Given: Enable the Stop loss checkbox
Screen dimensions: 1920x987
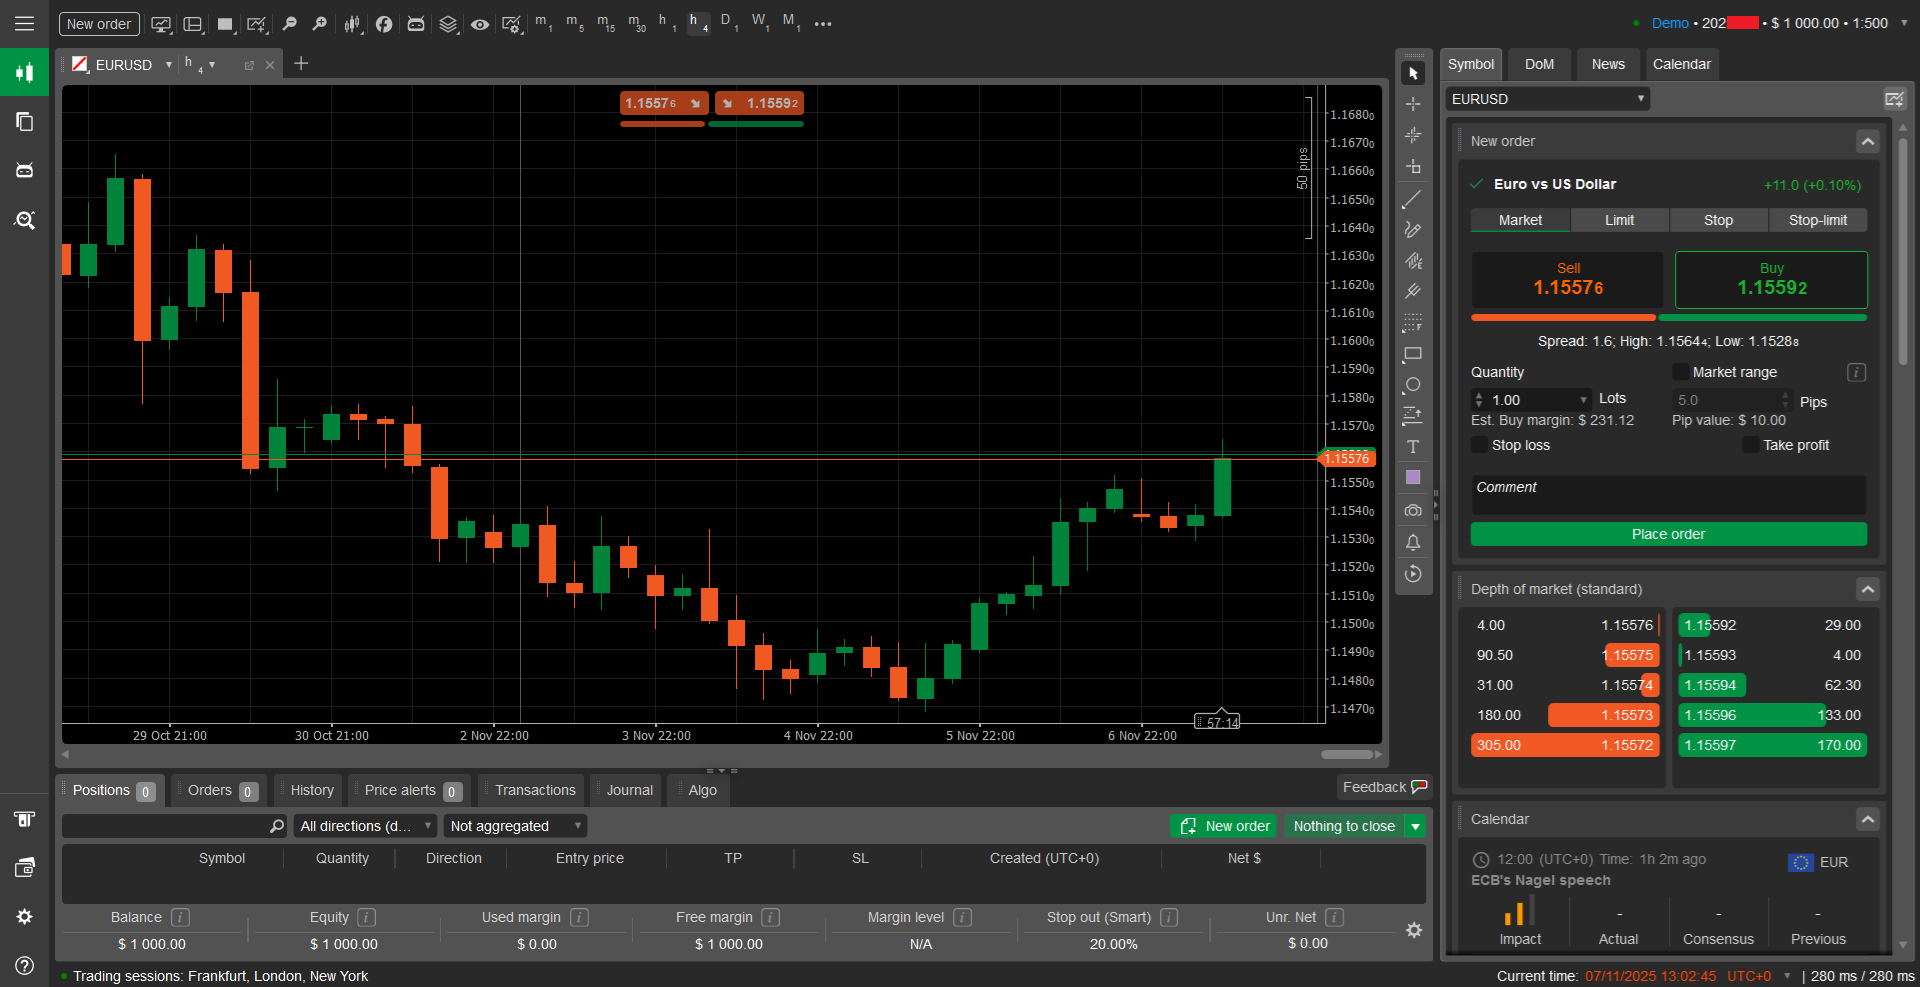Looking at the screenshot, I should tap(1479, 445).
